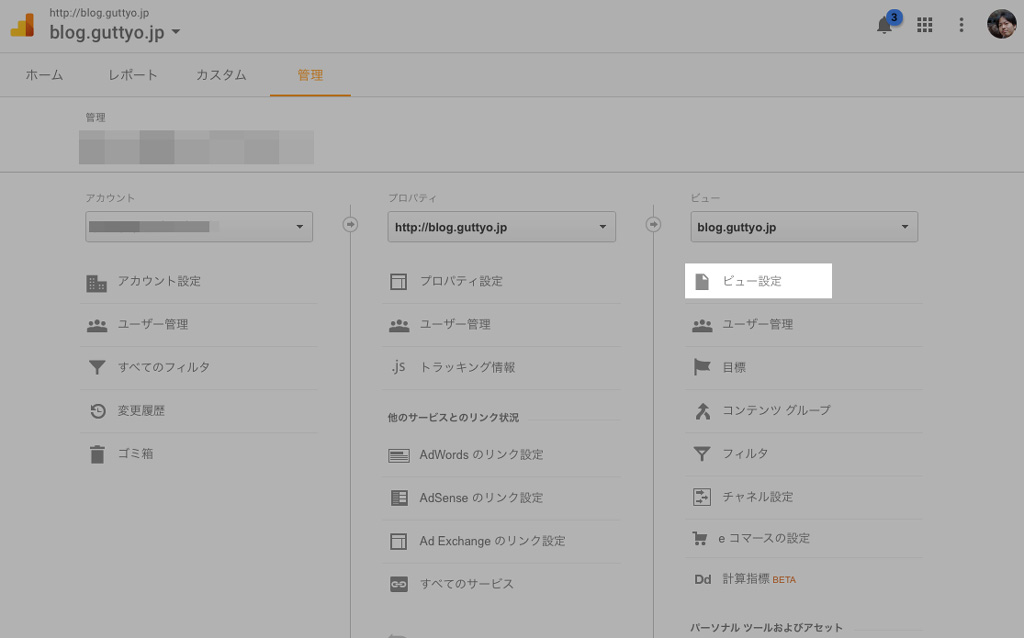Viewport: 1024px width, 638px height.
Task: Open the blog.guttyo.jp account switcher in header
Action: [115, 32]
